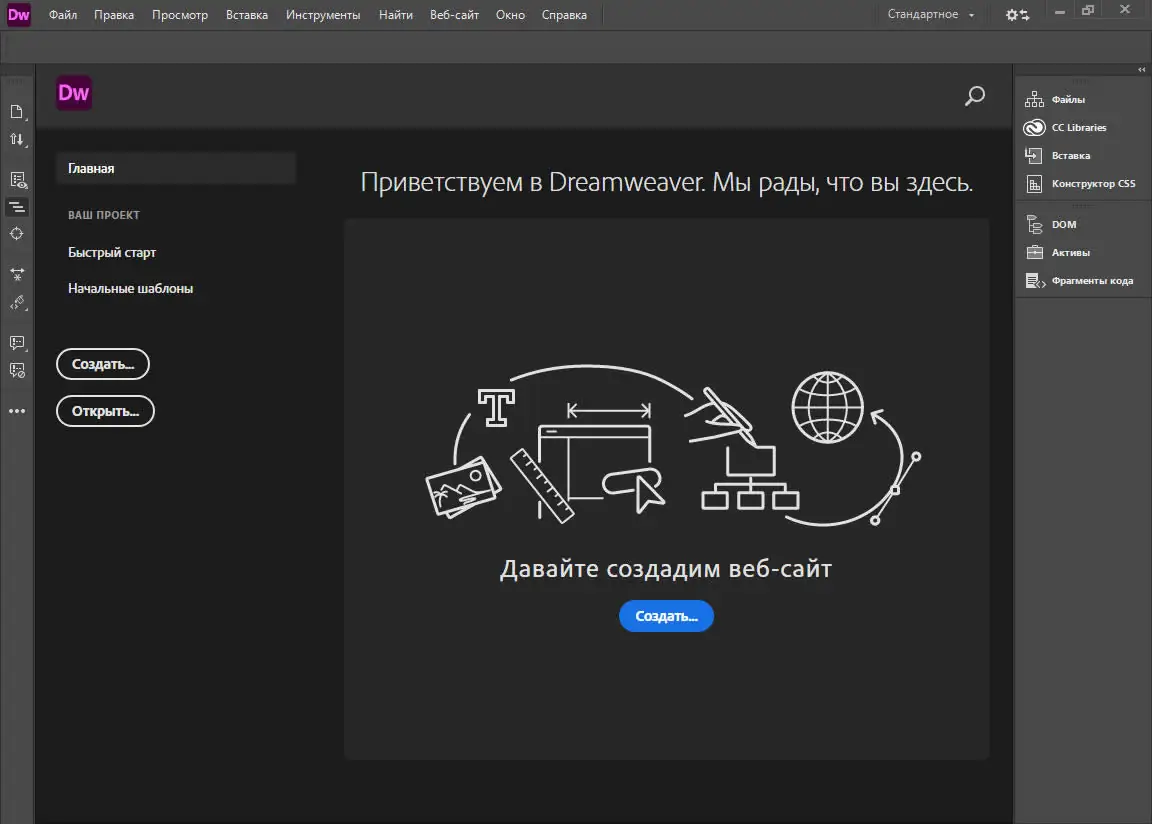
Task: Open the Окно menu
Action: [x=510, y=14]
